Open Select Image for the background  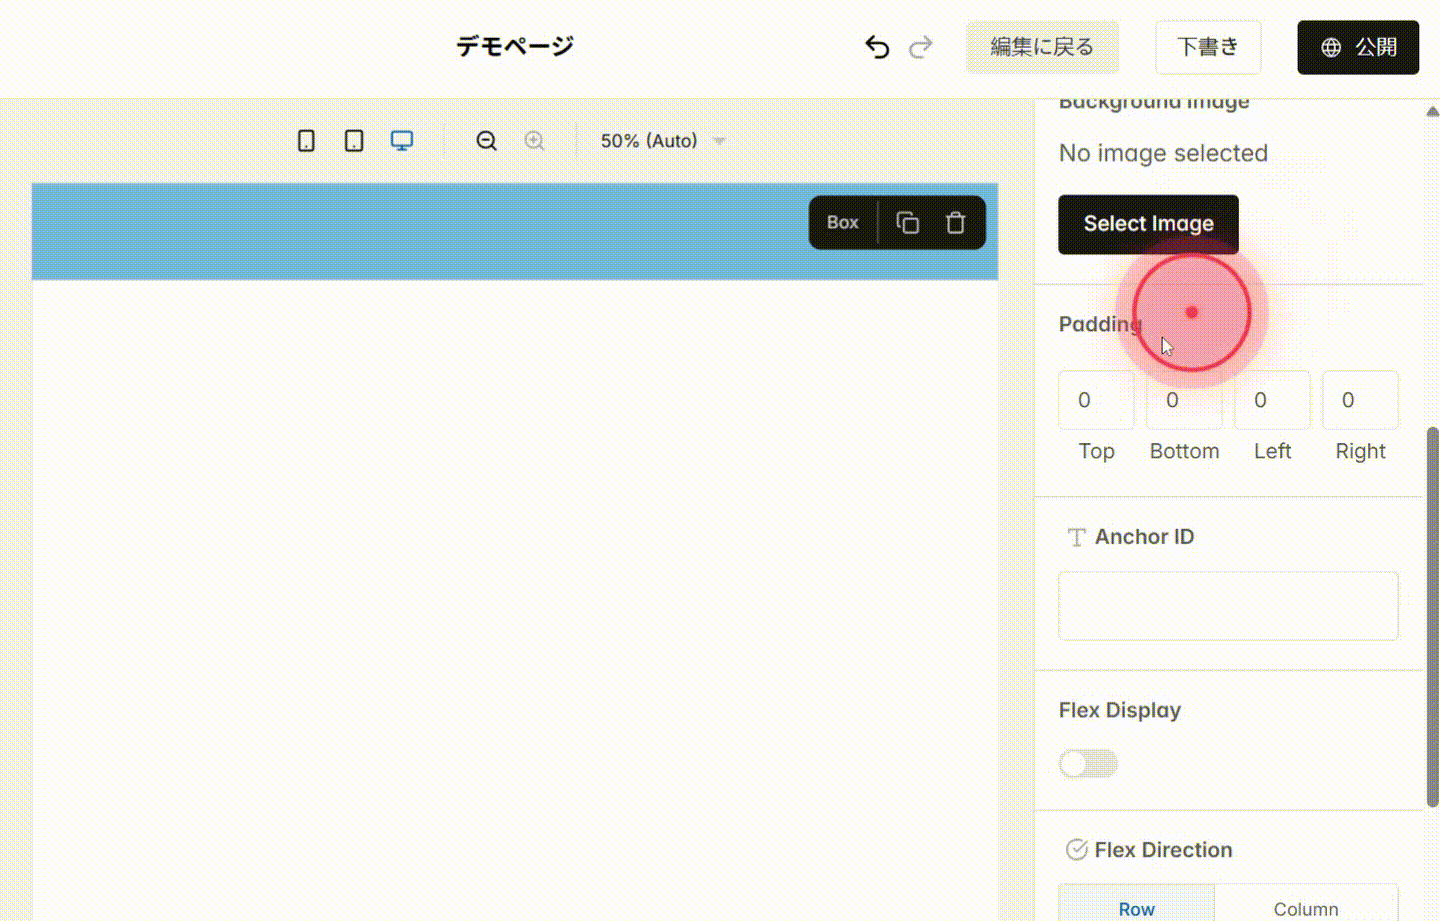1148,224
